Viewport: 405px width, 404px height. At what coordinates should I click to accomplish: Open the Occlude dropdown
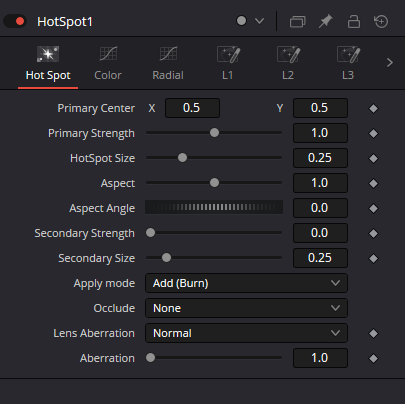(246, 308)
